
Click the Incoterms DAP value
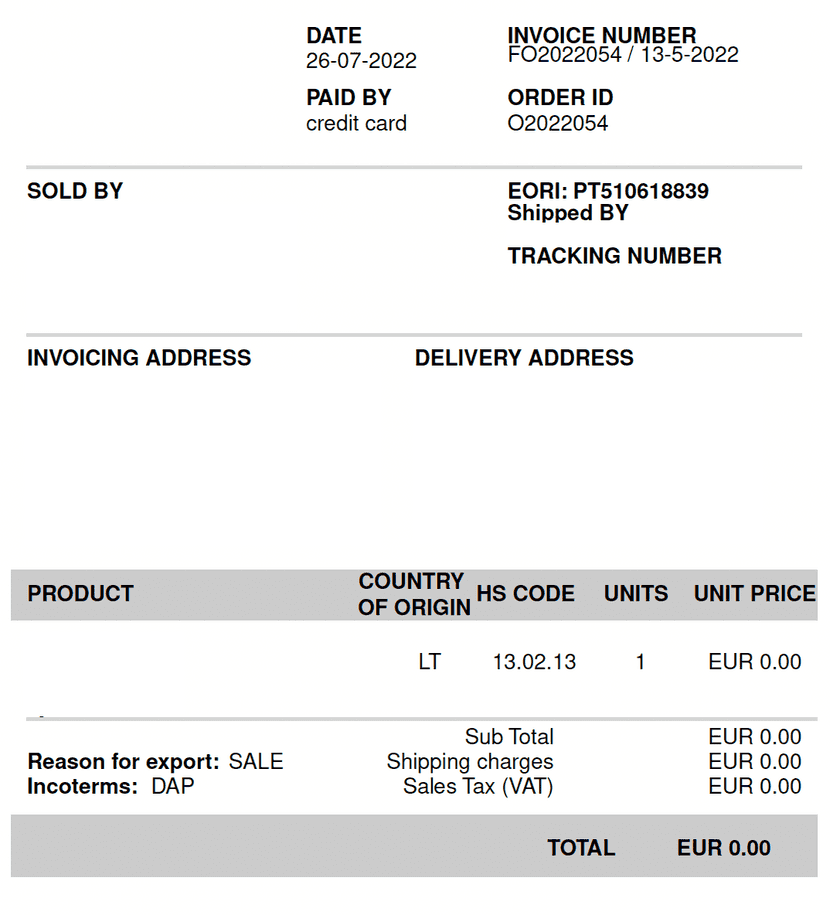click(x=173, y=787)
